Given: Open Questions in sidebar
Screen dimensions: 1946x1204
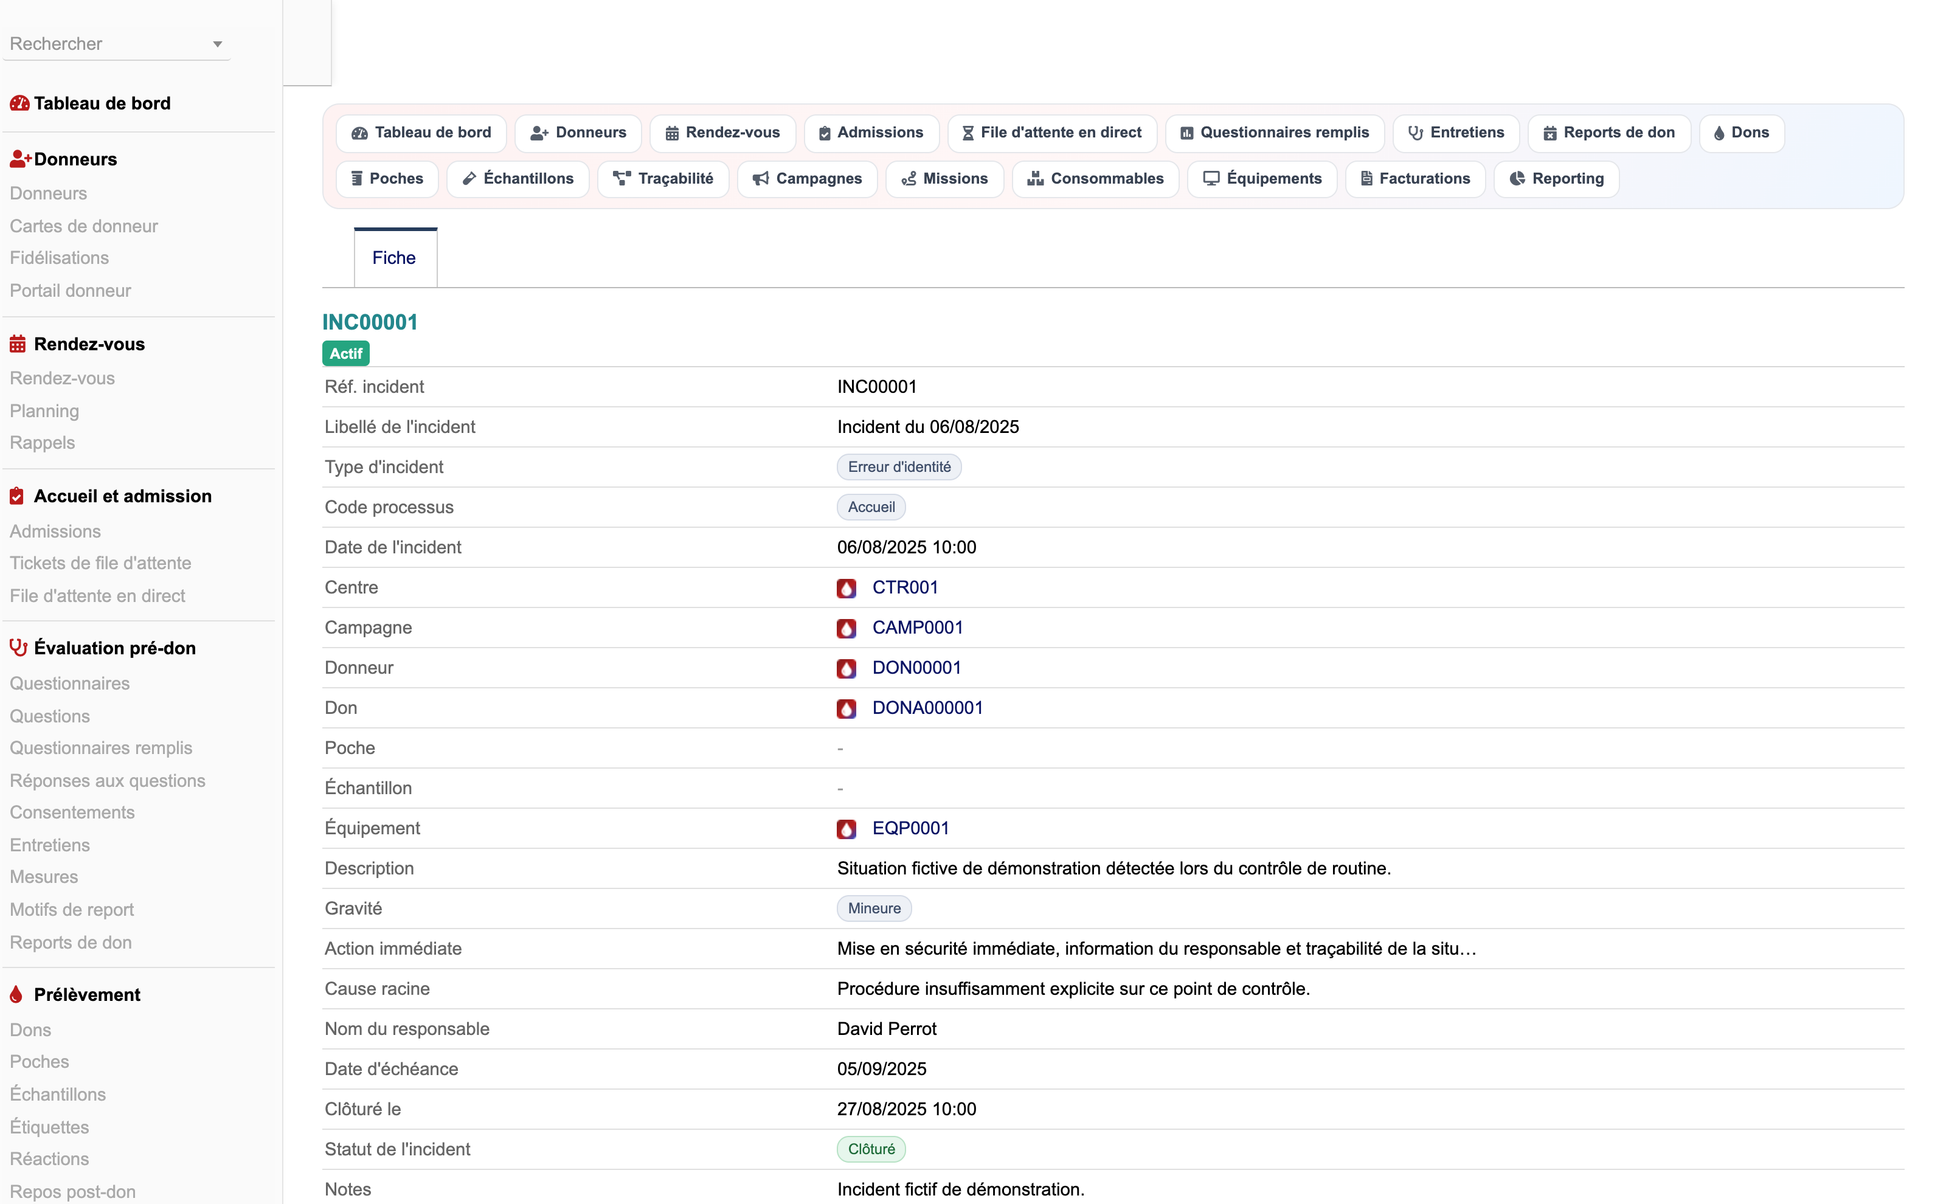Looking at the screenshot, I should coord(50,717).
